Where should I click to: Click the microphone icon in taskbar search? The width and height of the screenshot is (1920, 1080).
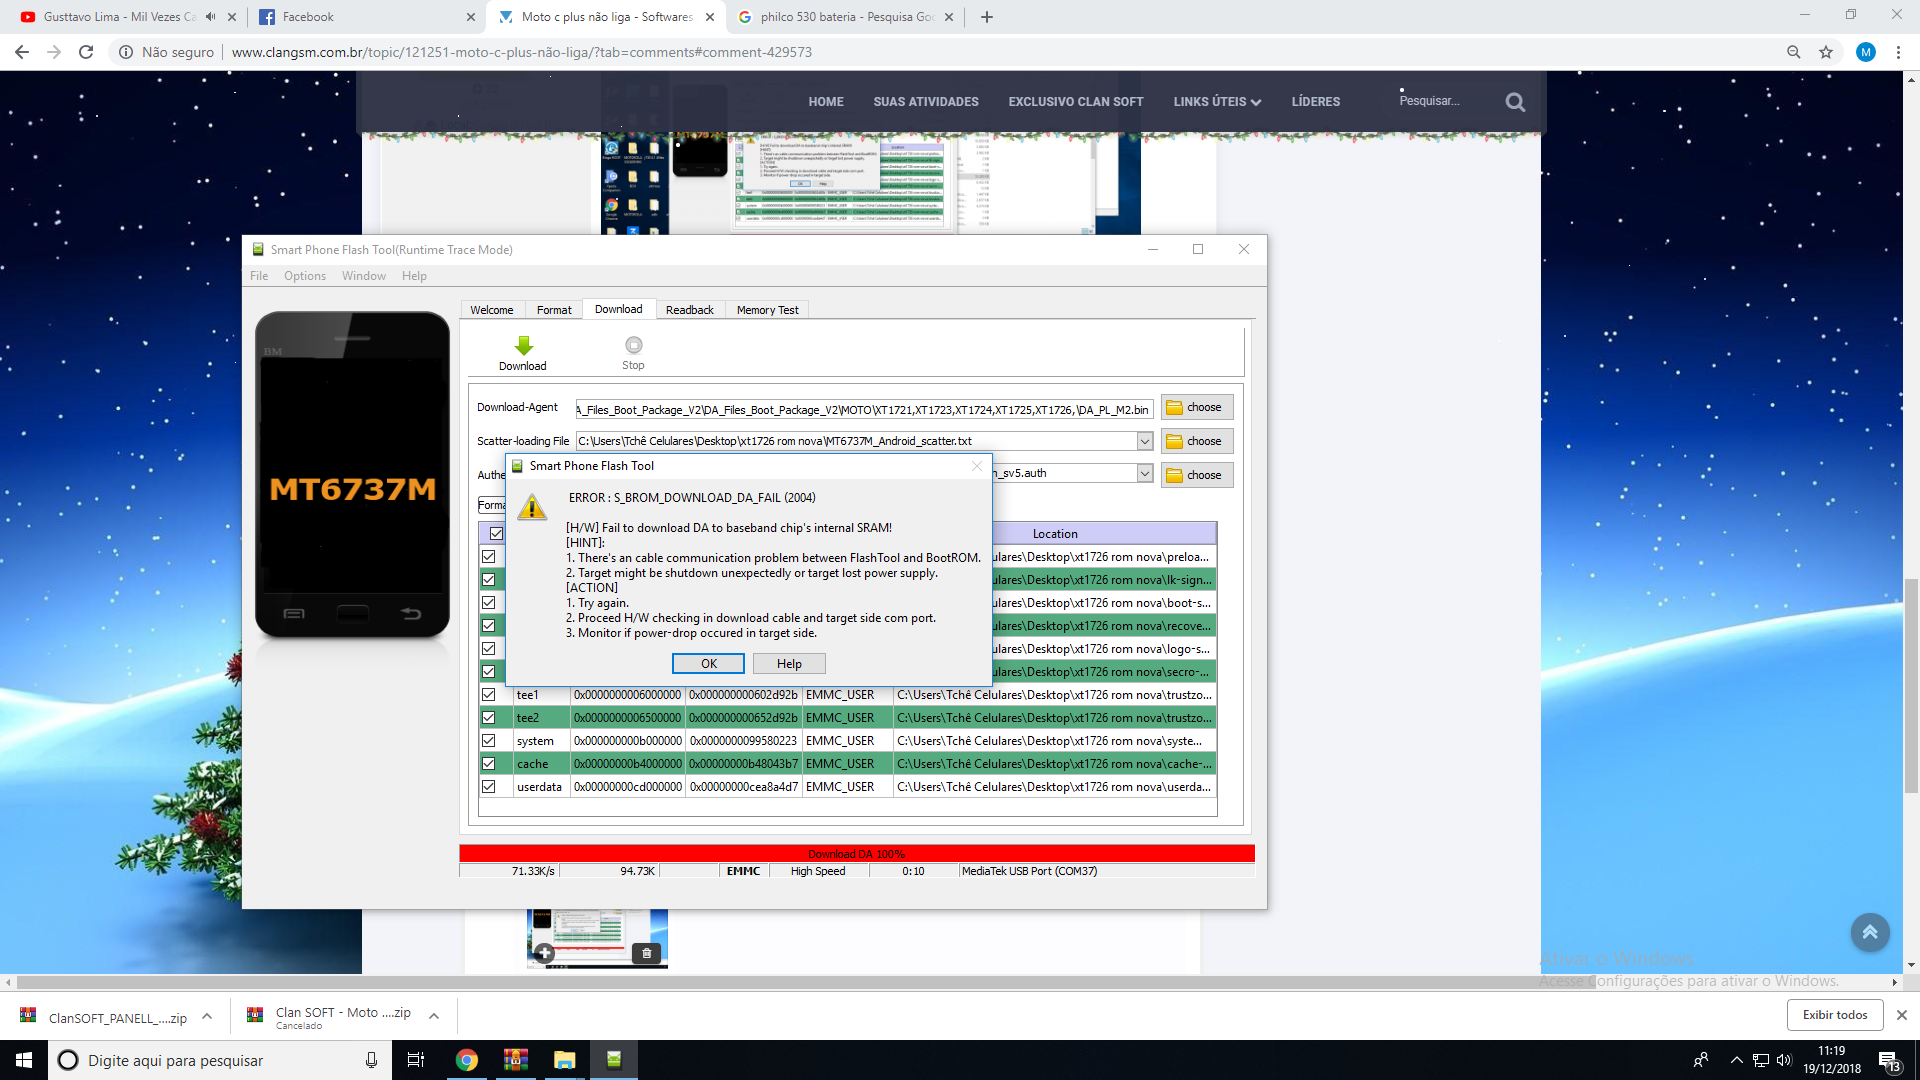(371, 1060)
